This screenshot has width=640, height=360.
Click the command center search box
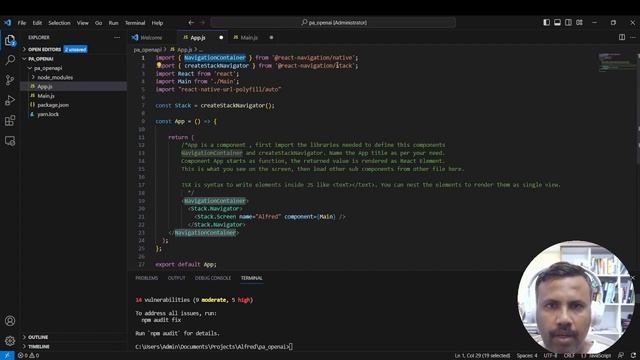point(333,22)
